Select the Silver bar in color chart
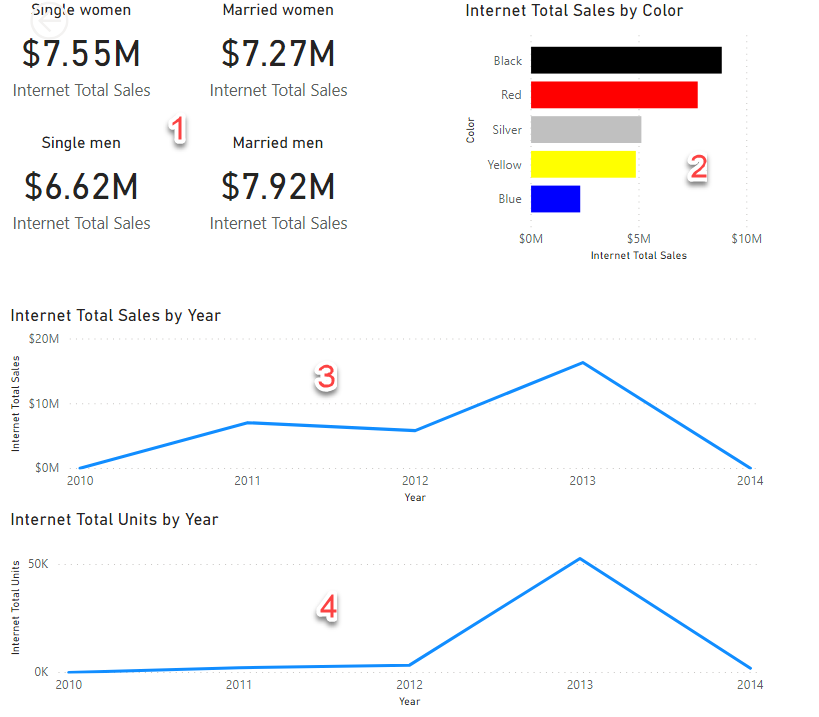The image size is (819, 717). tap(586, 130)
